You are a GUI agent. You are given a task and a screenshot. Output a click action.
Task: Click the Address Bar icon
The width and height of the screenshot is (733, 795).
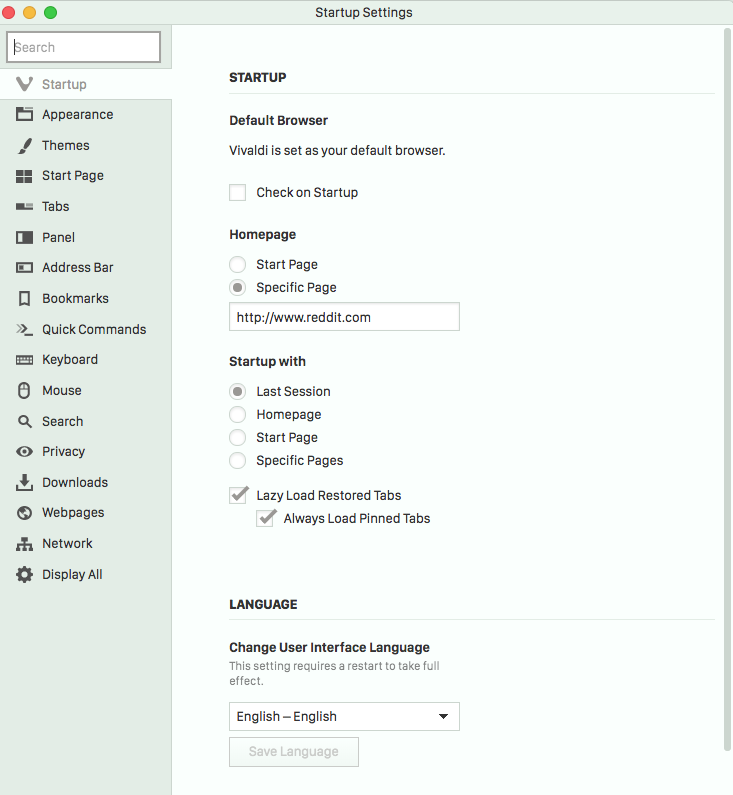(x=24, y=268)
